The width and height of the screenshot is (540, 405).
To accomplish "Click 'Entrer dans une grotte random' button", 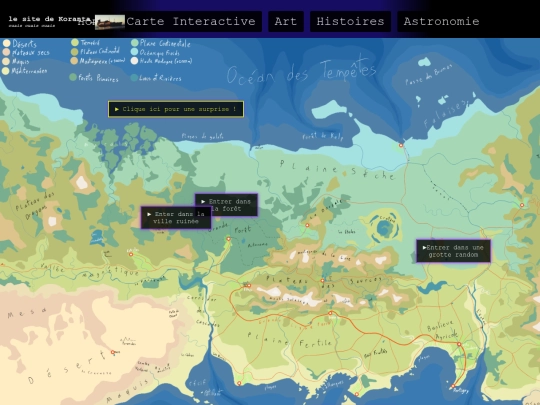I will point(453,251).
